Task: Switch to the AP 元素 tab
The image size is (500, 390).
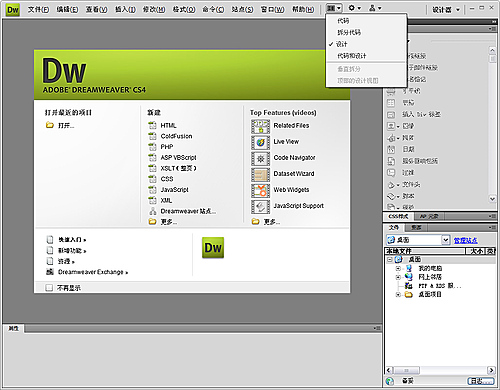Action: pyautogui.click(x=429, y=216)
